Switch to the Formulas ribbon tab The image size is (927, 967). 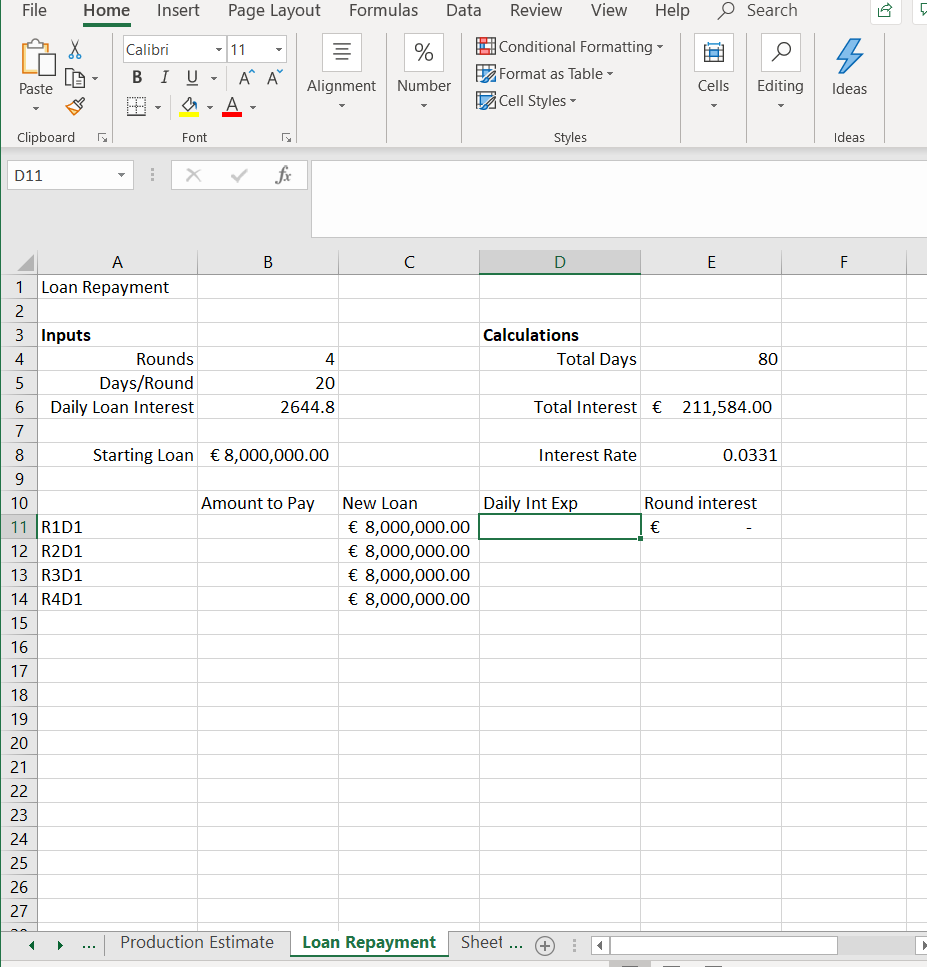383,11
